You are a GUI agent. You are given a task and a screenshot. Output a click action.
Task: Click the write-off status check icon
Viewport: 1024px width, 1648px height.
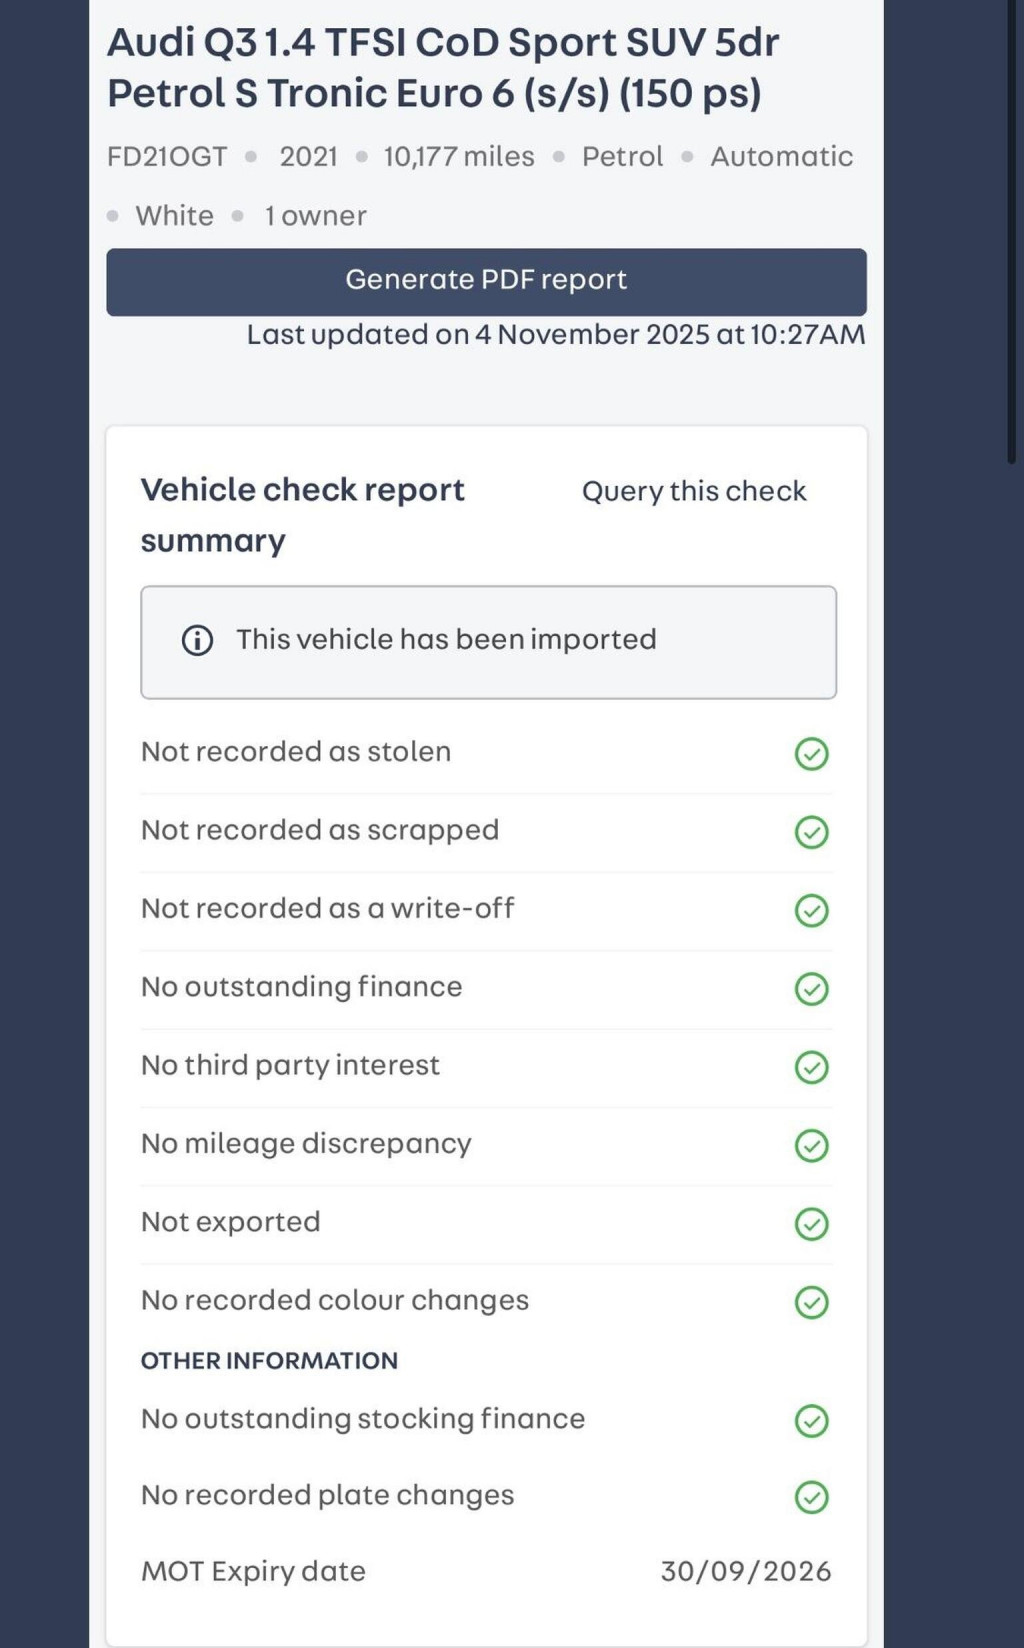tap(811, 910)
